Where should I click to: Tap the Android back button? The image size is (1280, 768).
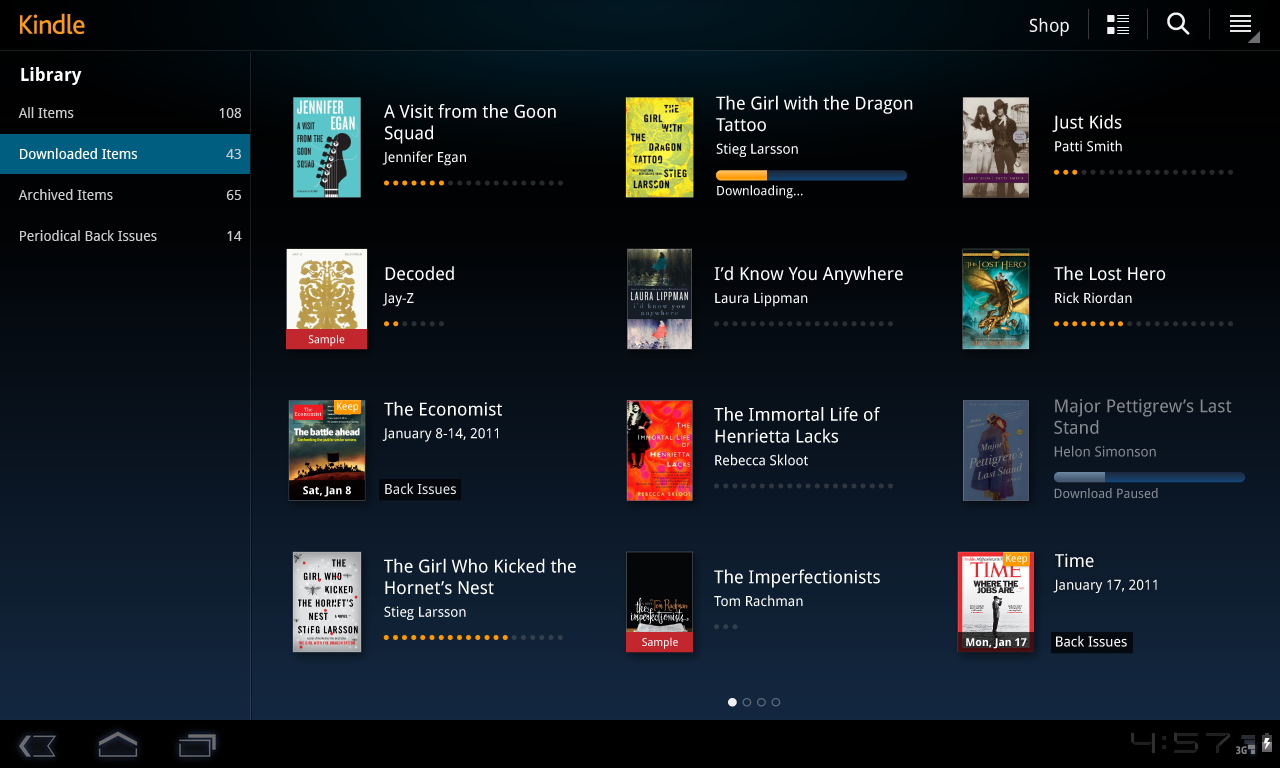(38, 745)
